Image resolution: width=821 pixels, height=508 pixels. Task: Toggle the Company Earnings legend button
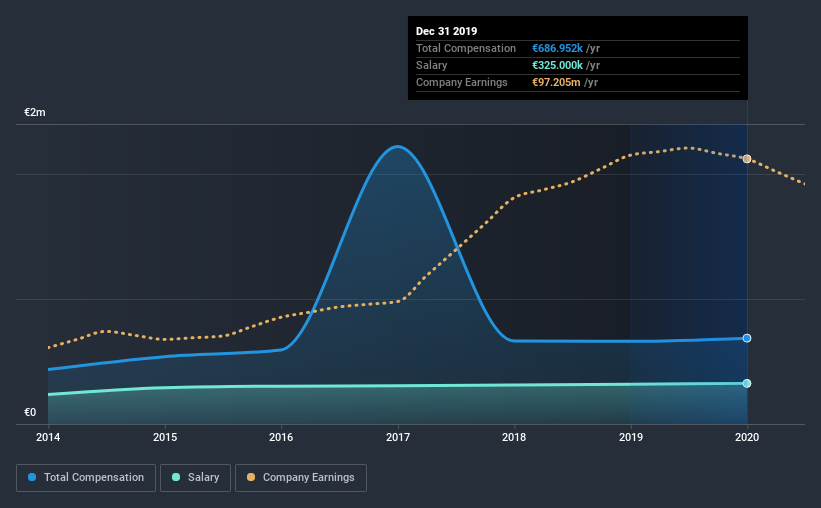[x=301, y=478]
